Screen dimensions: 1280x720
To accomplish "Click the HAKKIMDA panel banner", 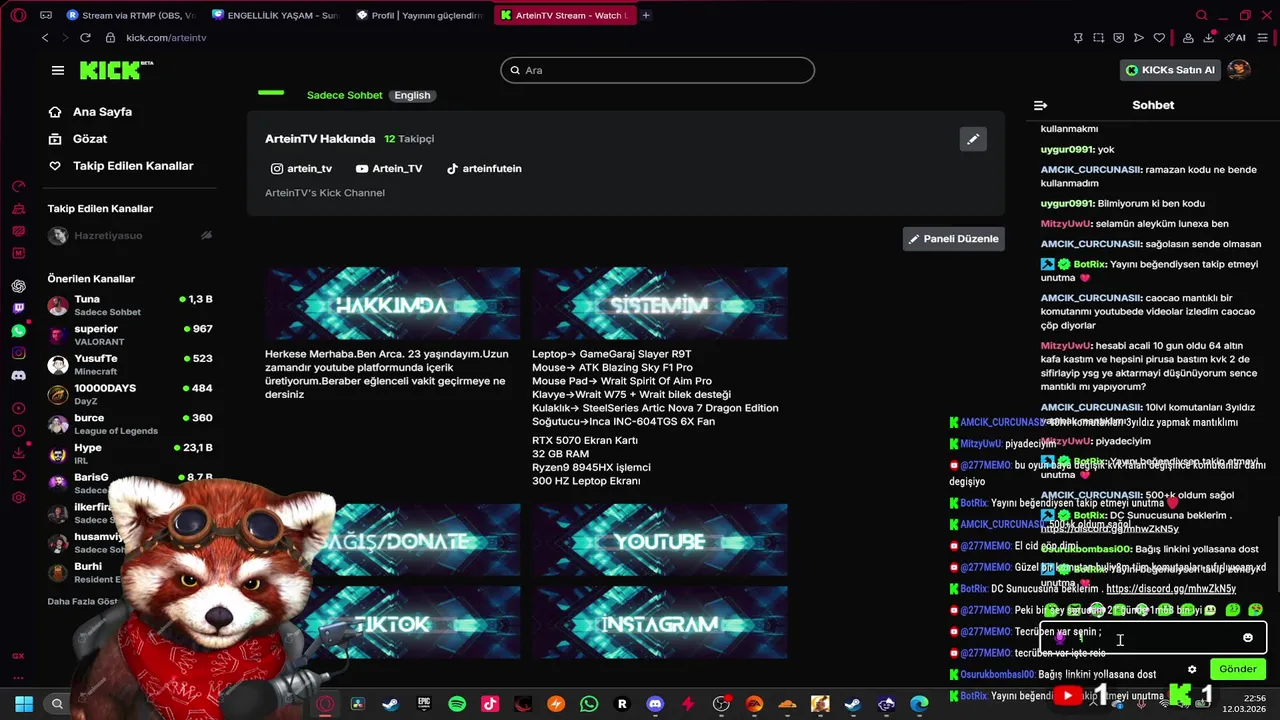I will tap(392, 304).
